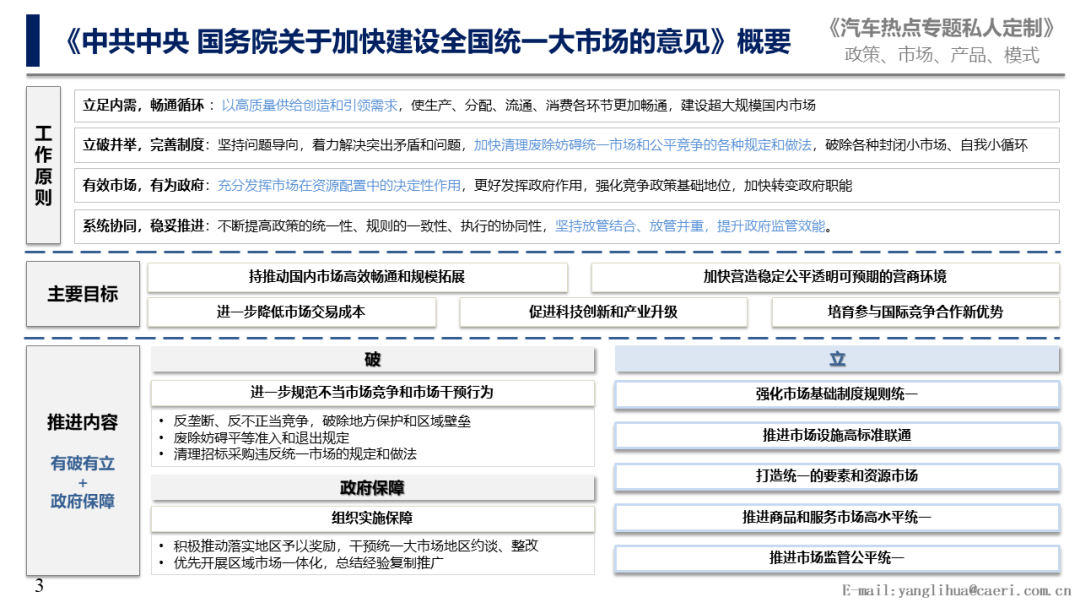Viewport: 1080px width, 608px height.
Task: Click the row starting 系统协同，稳妥推进
Action: [x=566, y=226]
